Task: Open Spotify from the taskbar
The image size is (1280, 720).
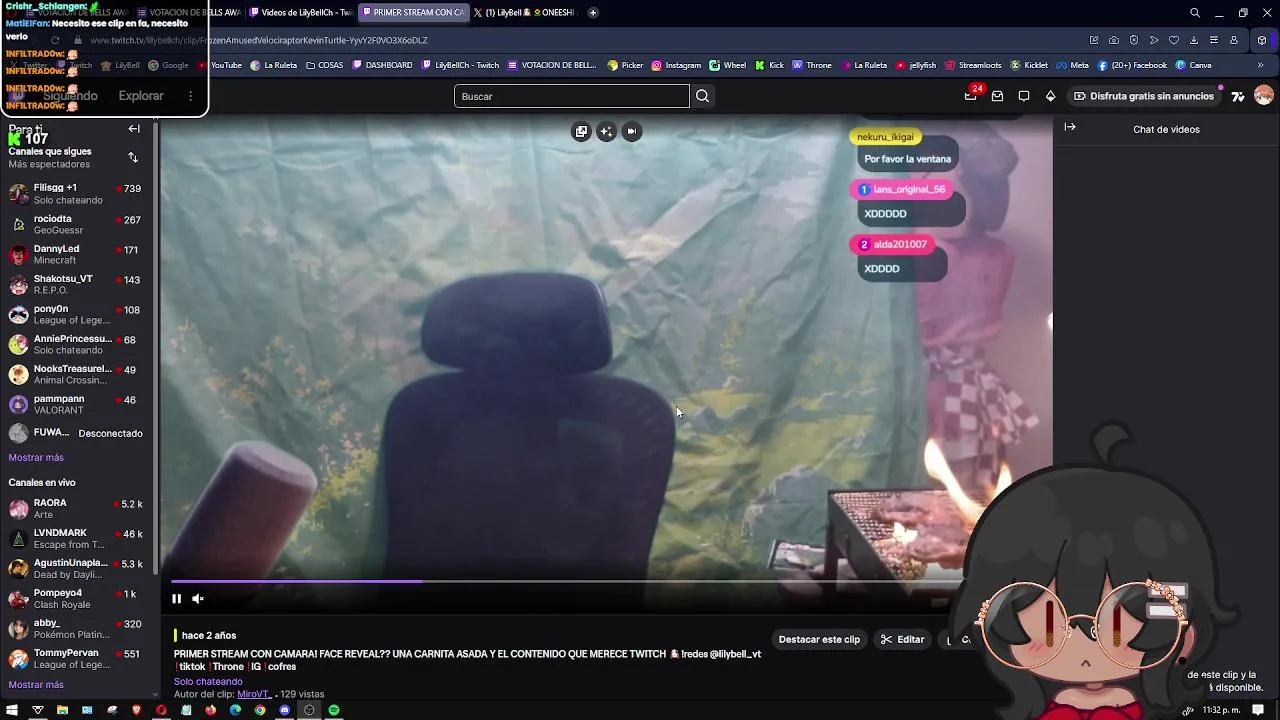Action: [334, 710]
